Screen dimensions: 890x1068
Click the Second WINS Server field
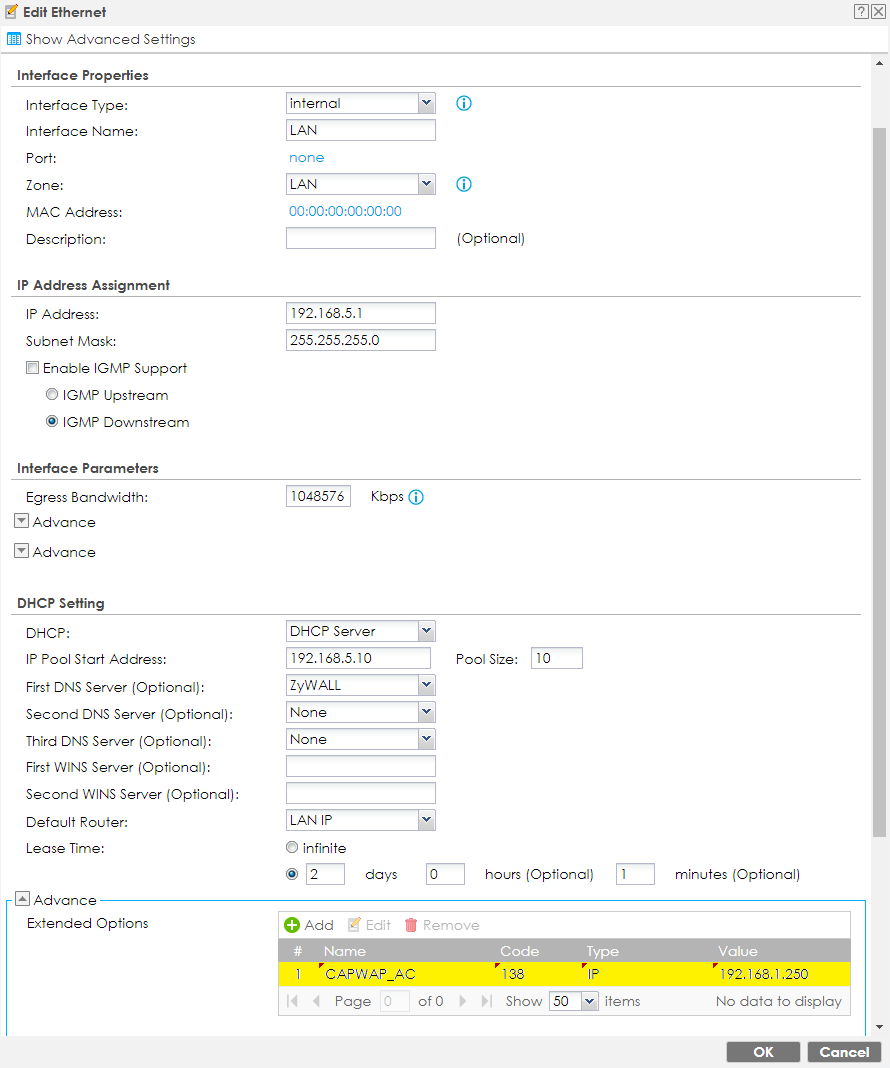(361, 794)
